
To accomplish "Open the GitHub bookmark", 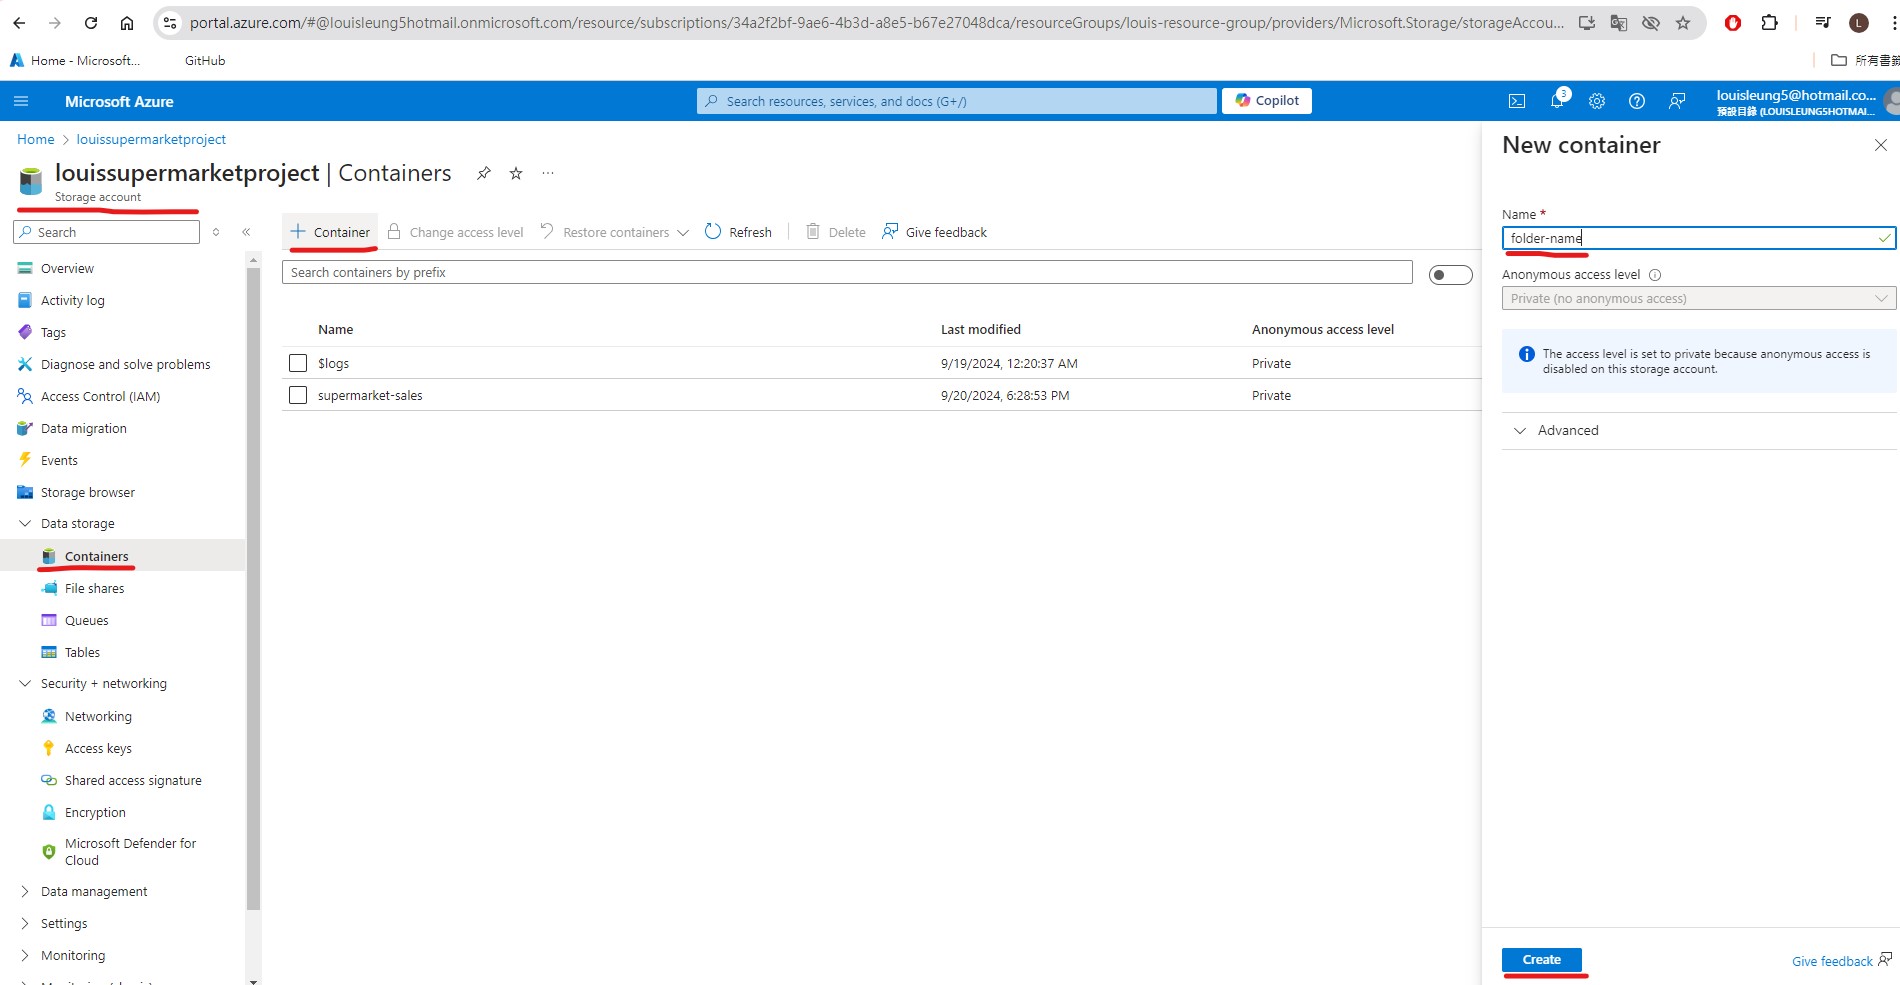I will (x=204, y=60).
